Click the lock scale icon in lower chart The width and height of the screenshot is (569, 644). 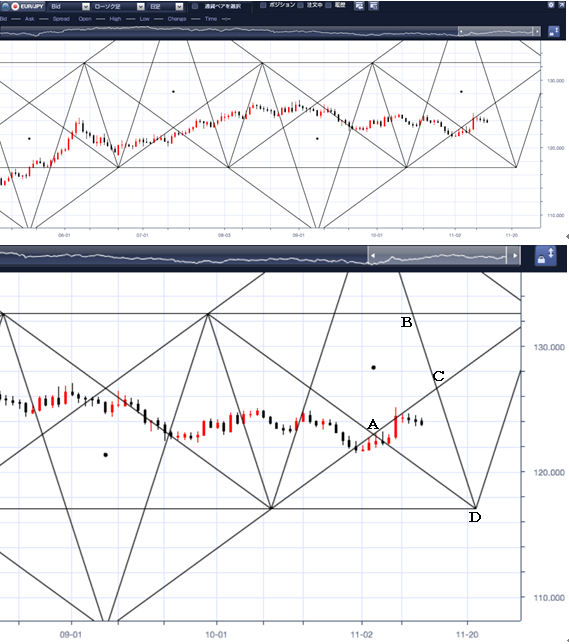(546, 256)
